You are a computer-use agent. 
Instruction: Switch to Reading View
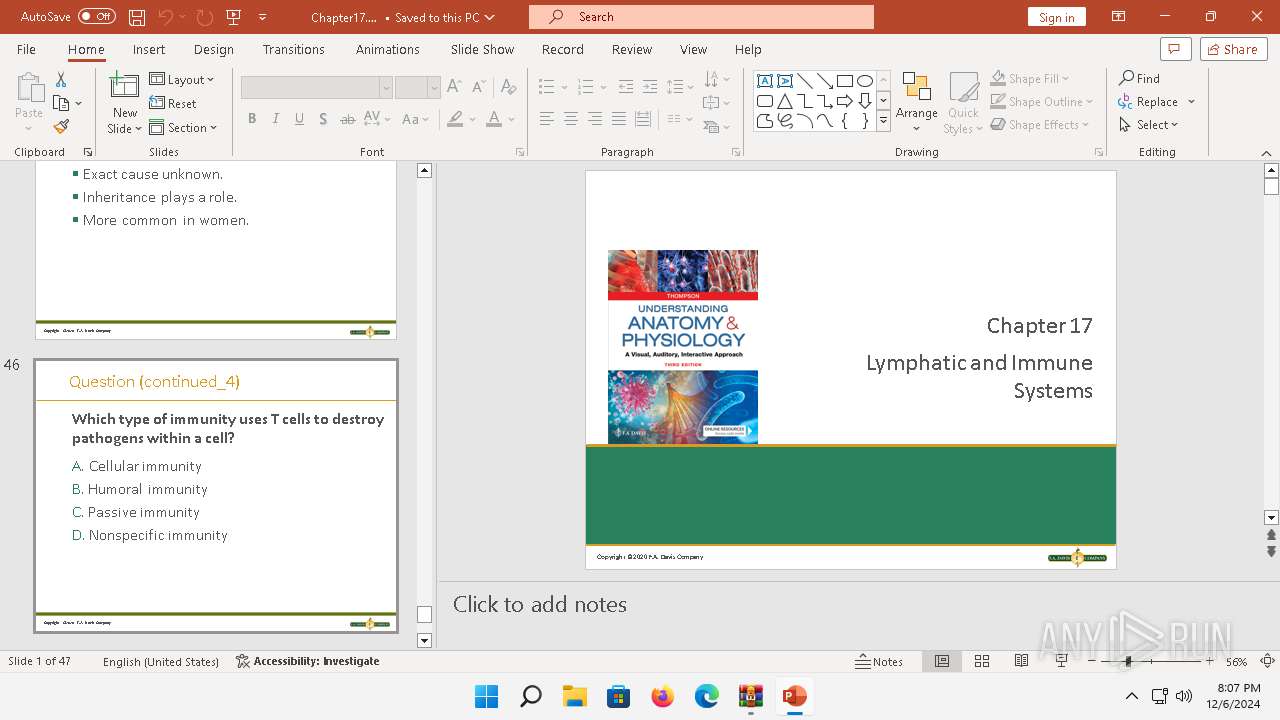[1021, 661]
